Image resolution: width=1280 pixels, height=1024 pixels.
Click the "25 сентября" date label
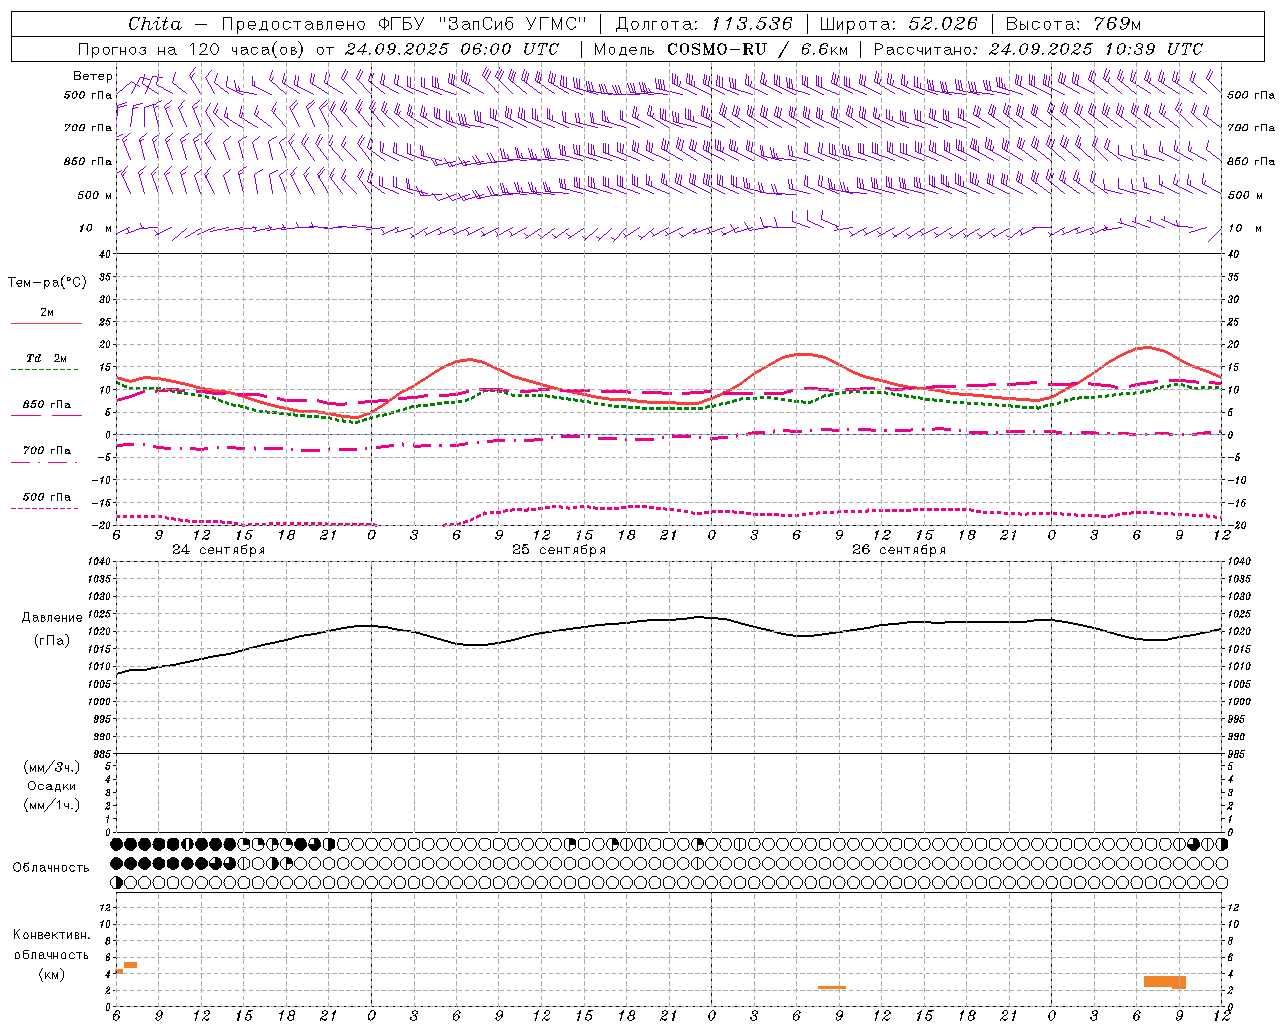(559, 550)
